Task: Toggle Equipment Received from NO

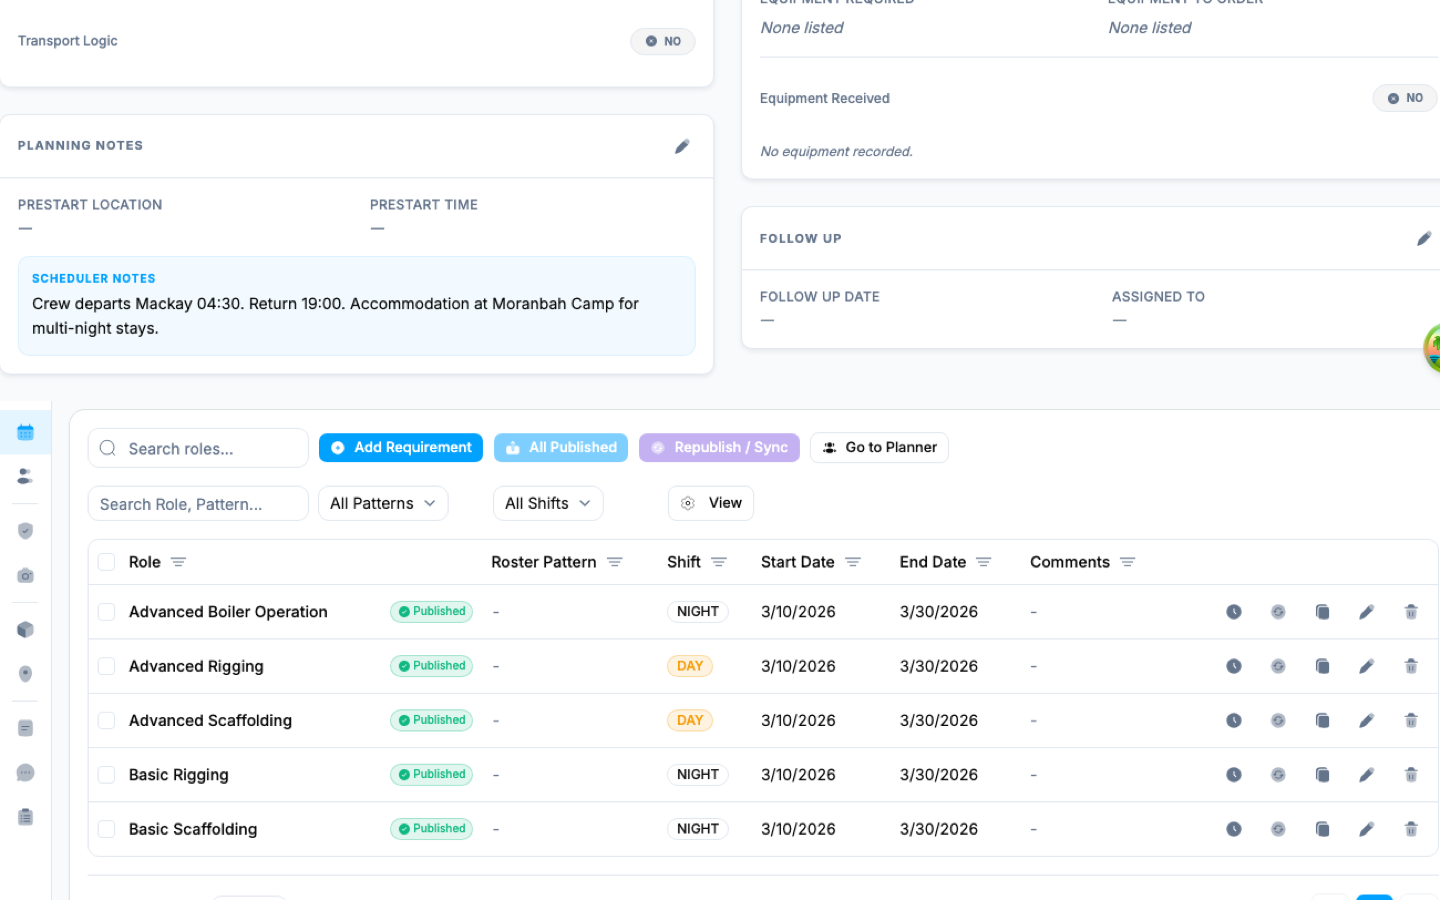Action: [1404, 98]
